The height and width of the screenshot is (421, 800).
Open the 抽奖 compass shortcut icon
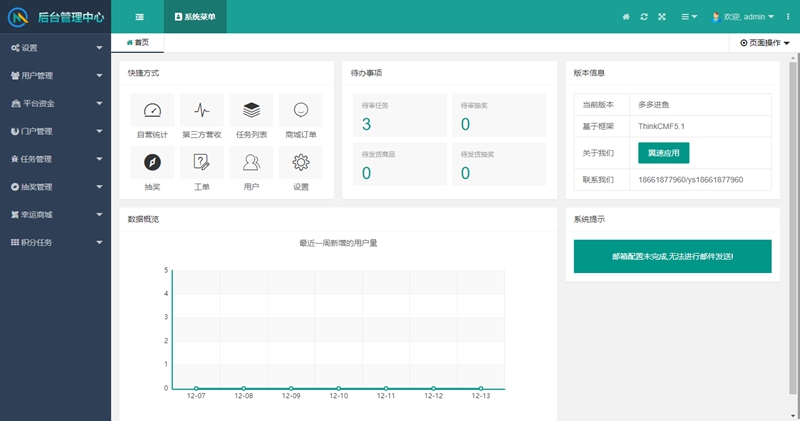(152, 162)
